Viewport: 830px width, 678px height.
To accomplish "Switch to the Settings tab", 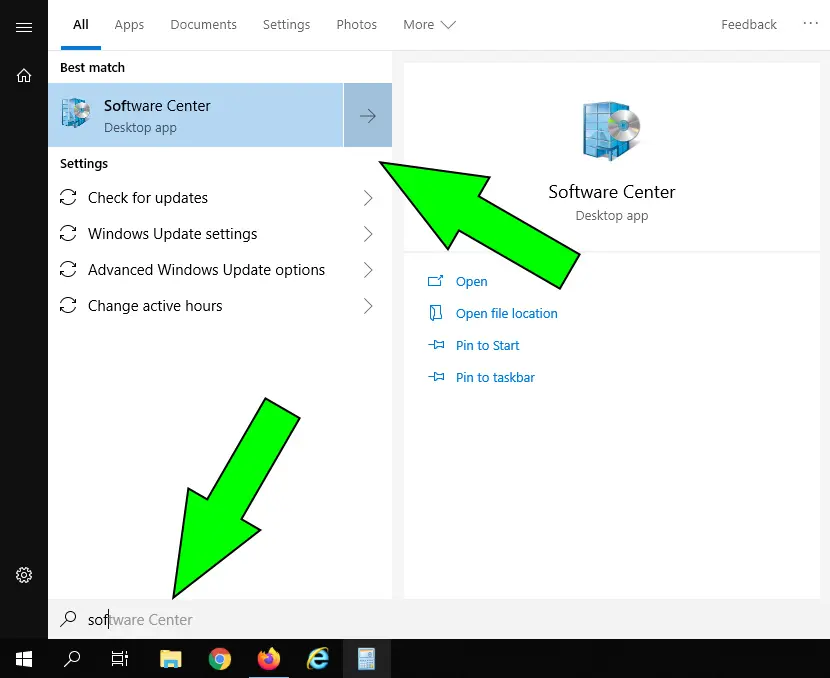I will 286,24.
